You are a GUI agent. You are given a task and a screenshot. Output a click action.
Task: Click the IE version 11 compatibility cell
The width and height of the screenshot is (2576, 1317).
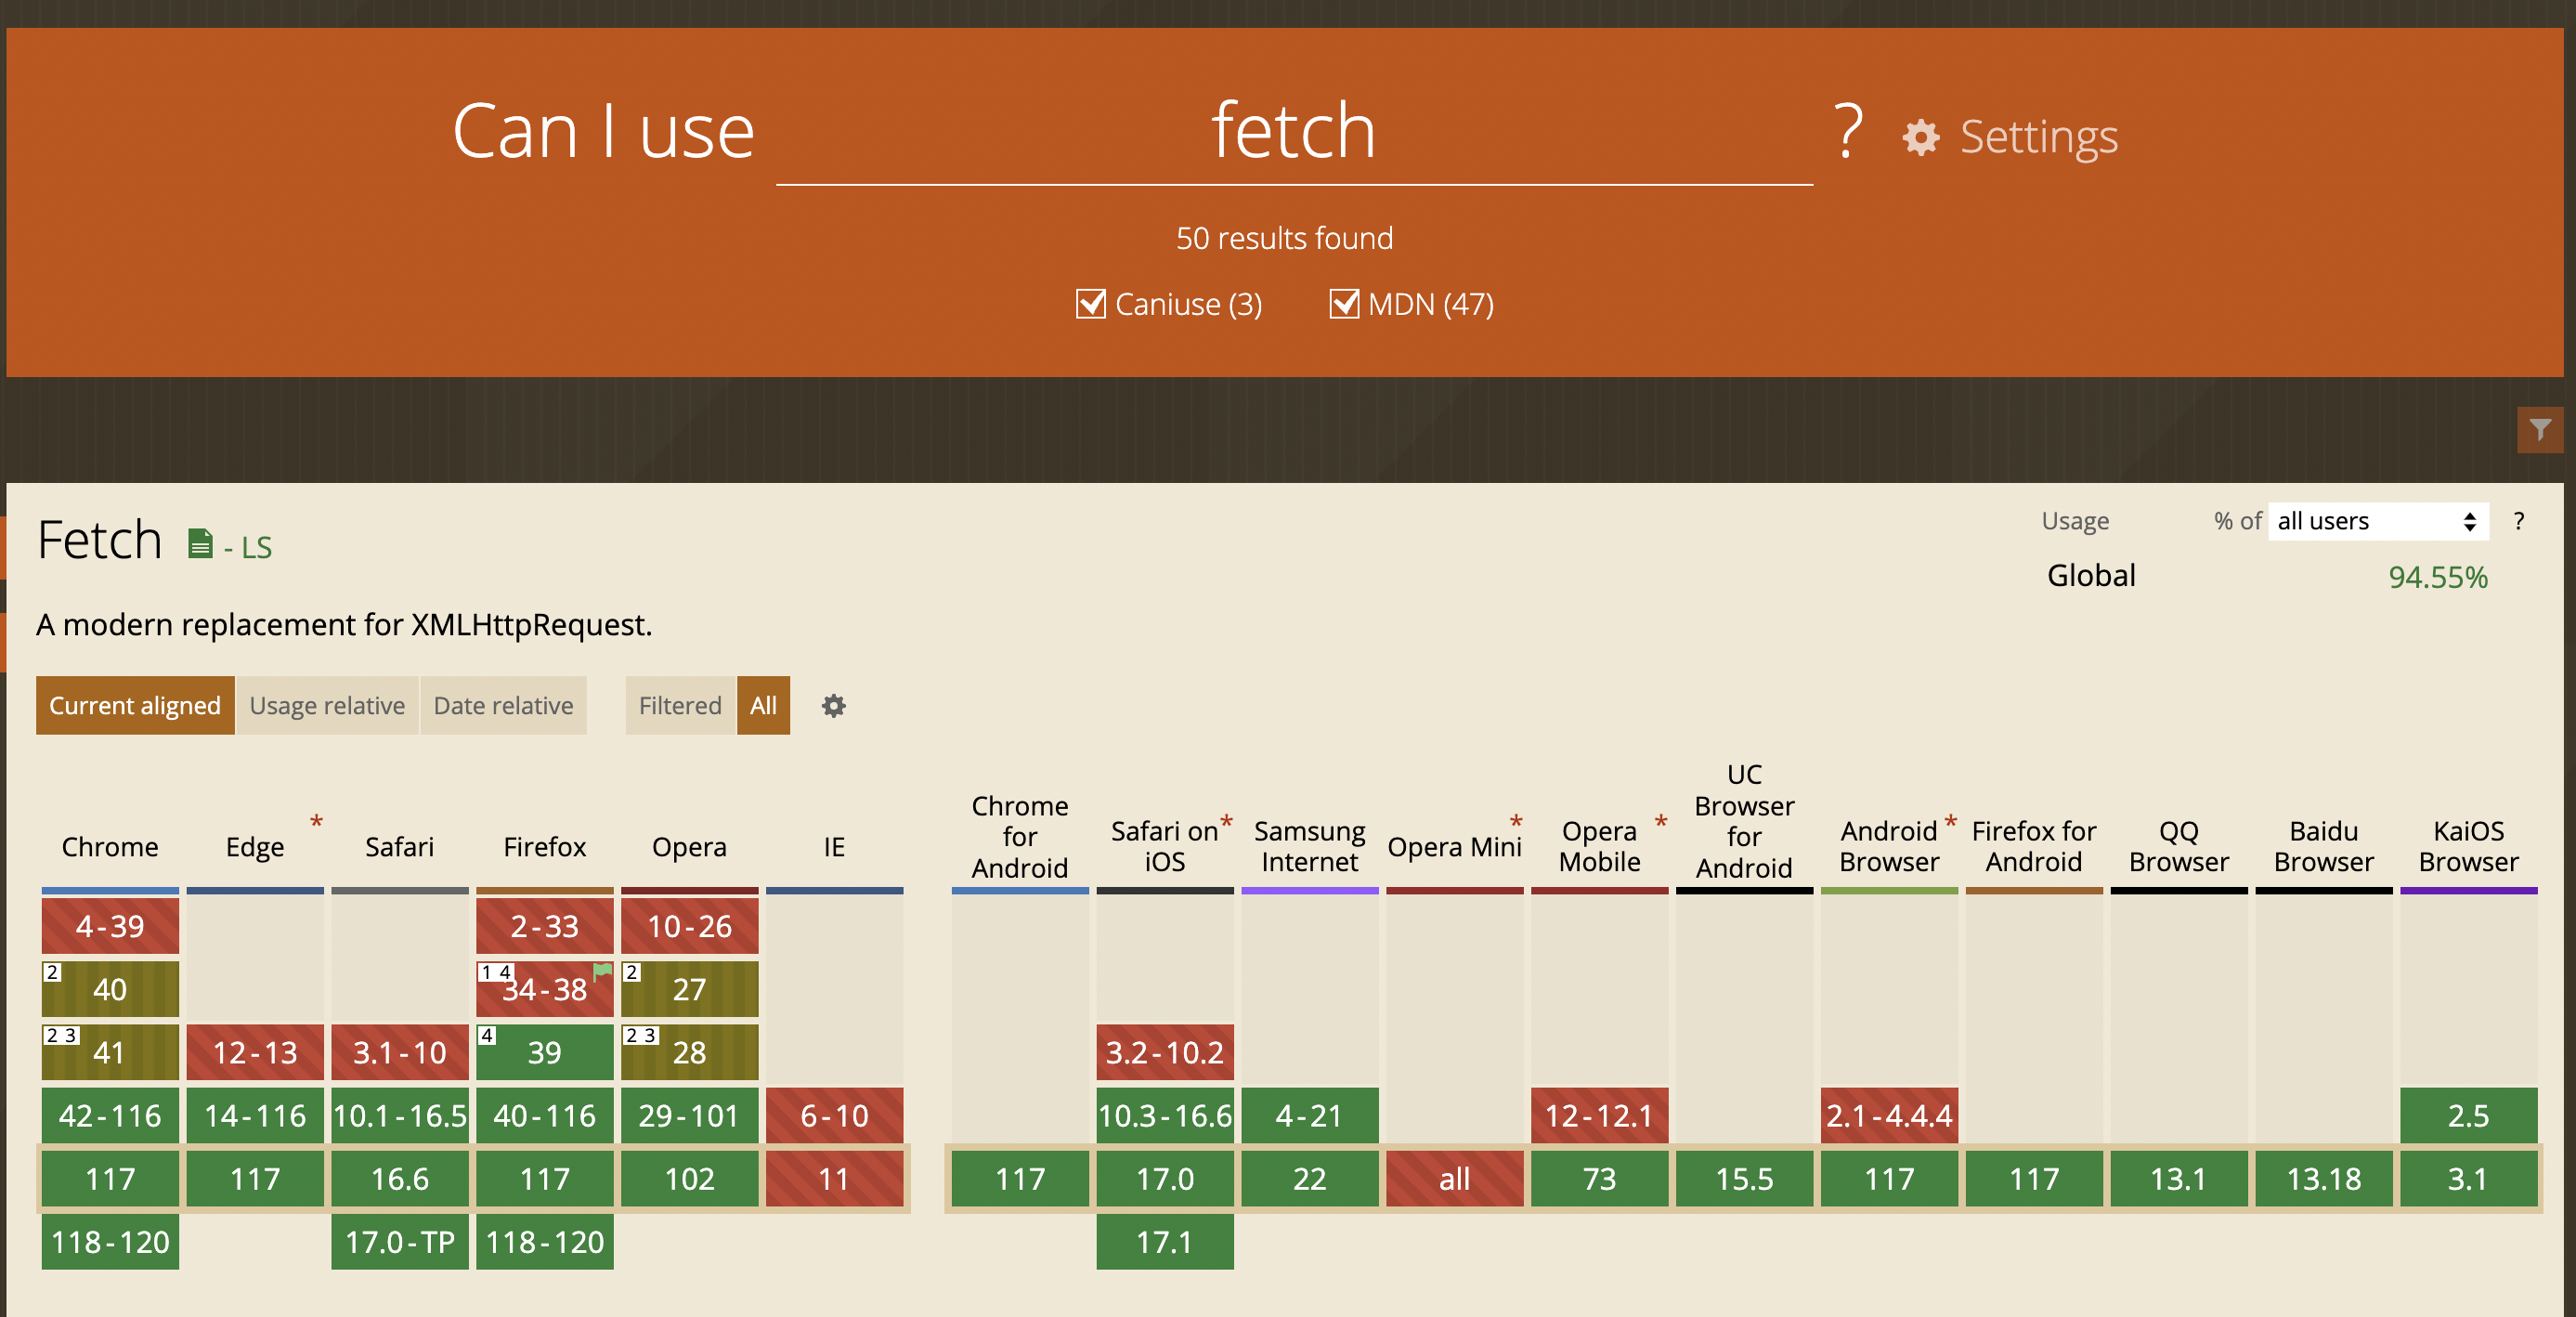pos(833,1178)
